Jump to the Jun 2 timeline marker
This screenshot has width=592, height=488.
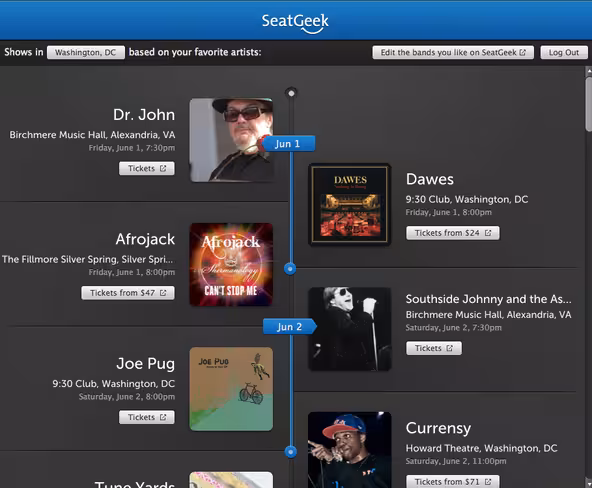pos(290,326)
